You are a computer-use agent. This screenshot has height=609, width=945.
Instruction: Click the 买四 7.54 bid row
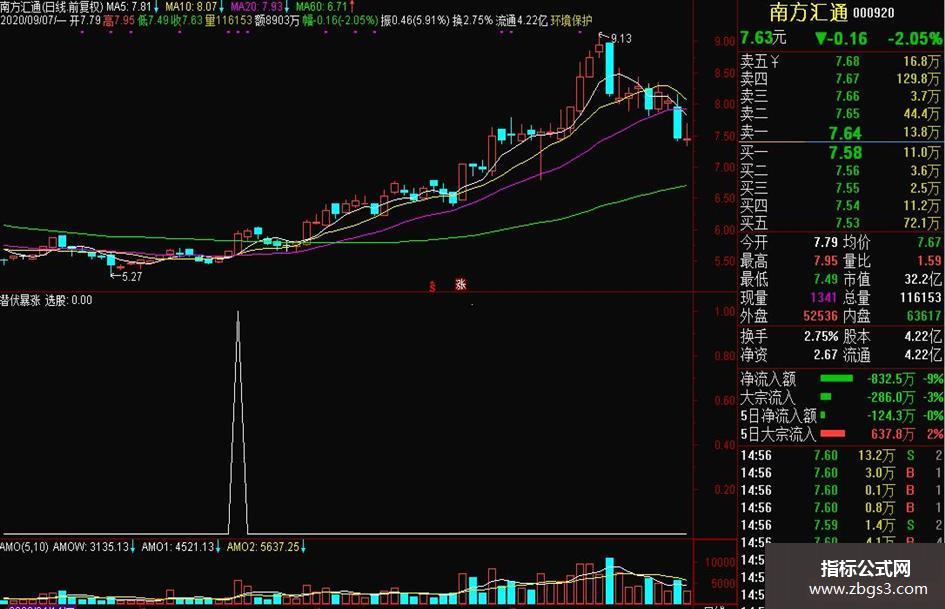[840, 206]
